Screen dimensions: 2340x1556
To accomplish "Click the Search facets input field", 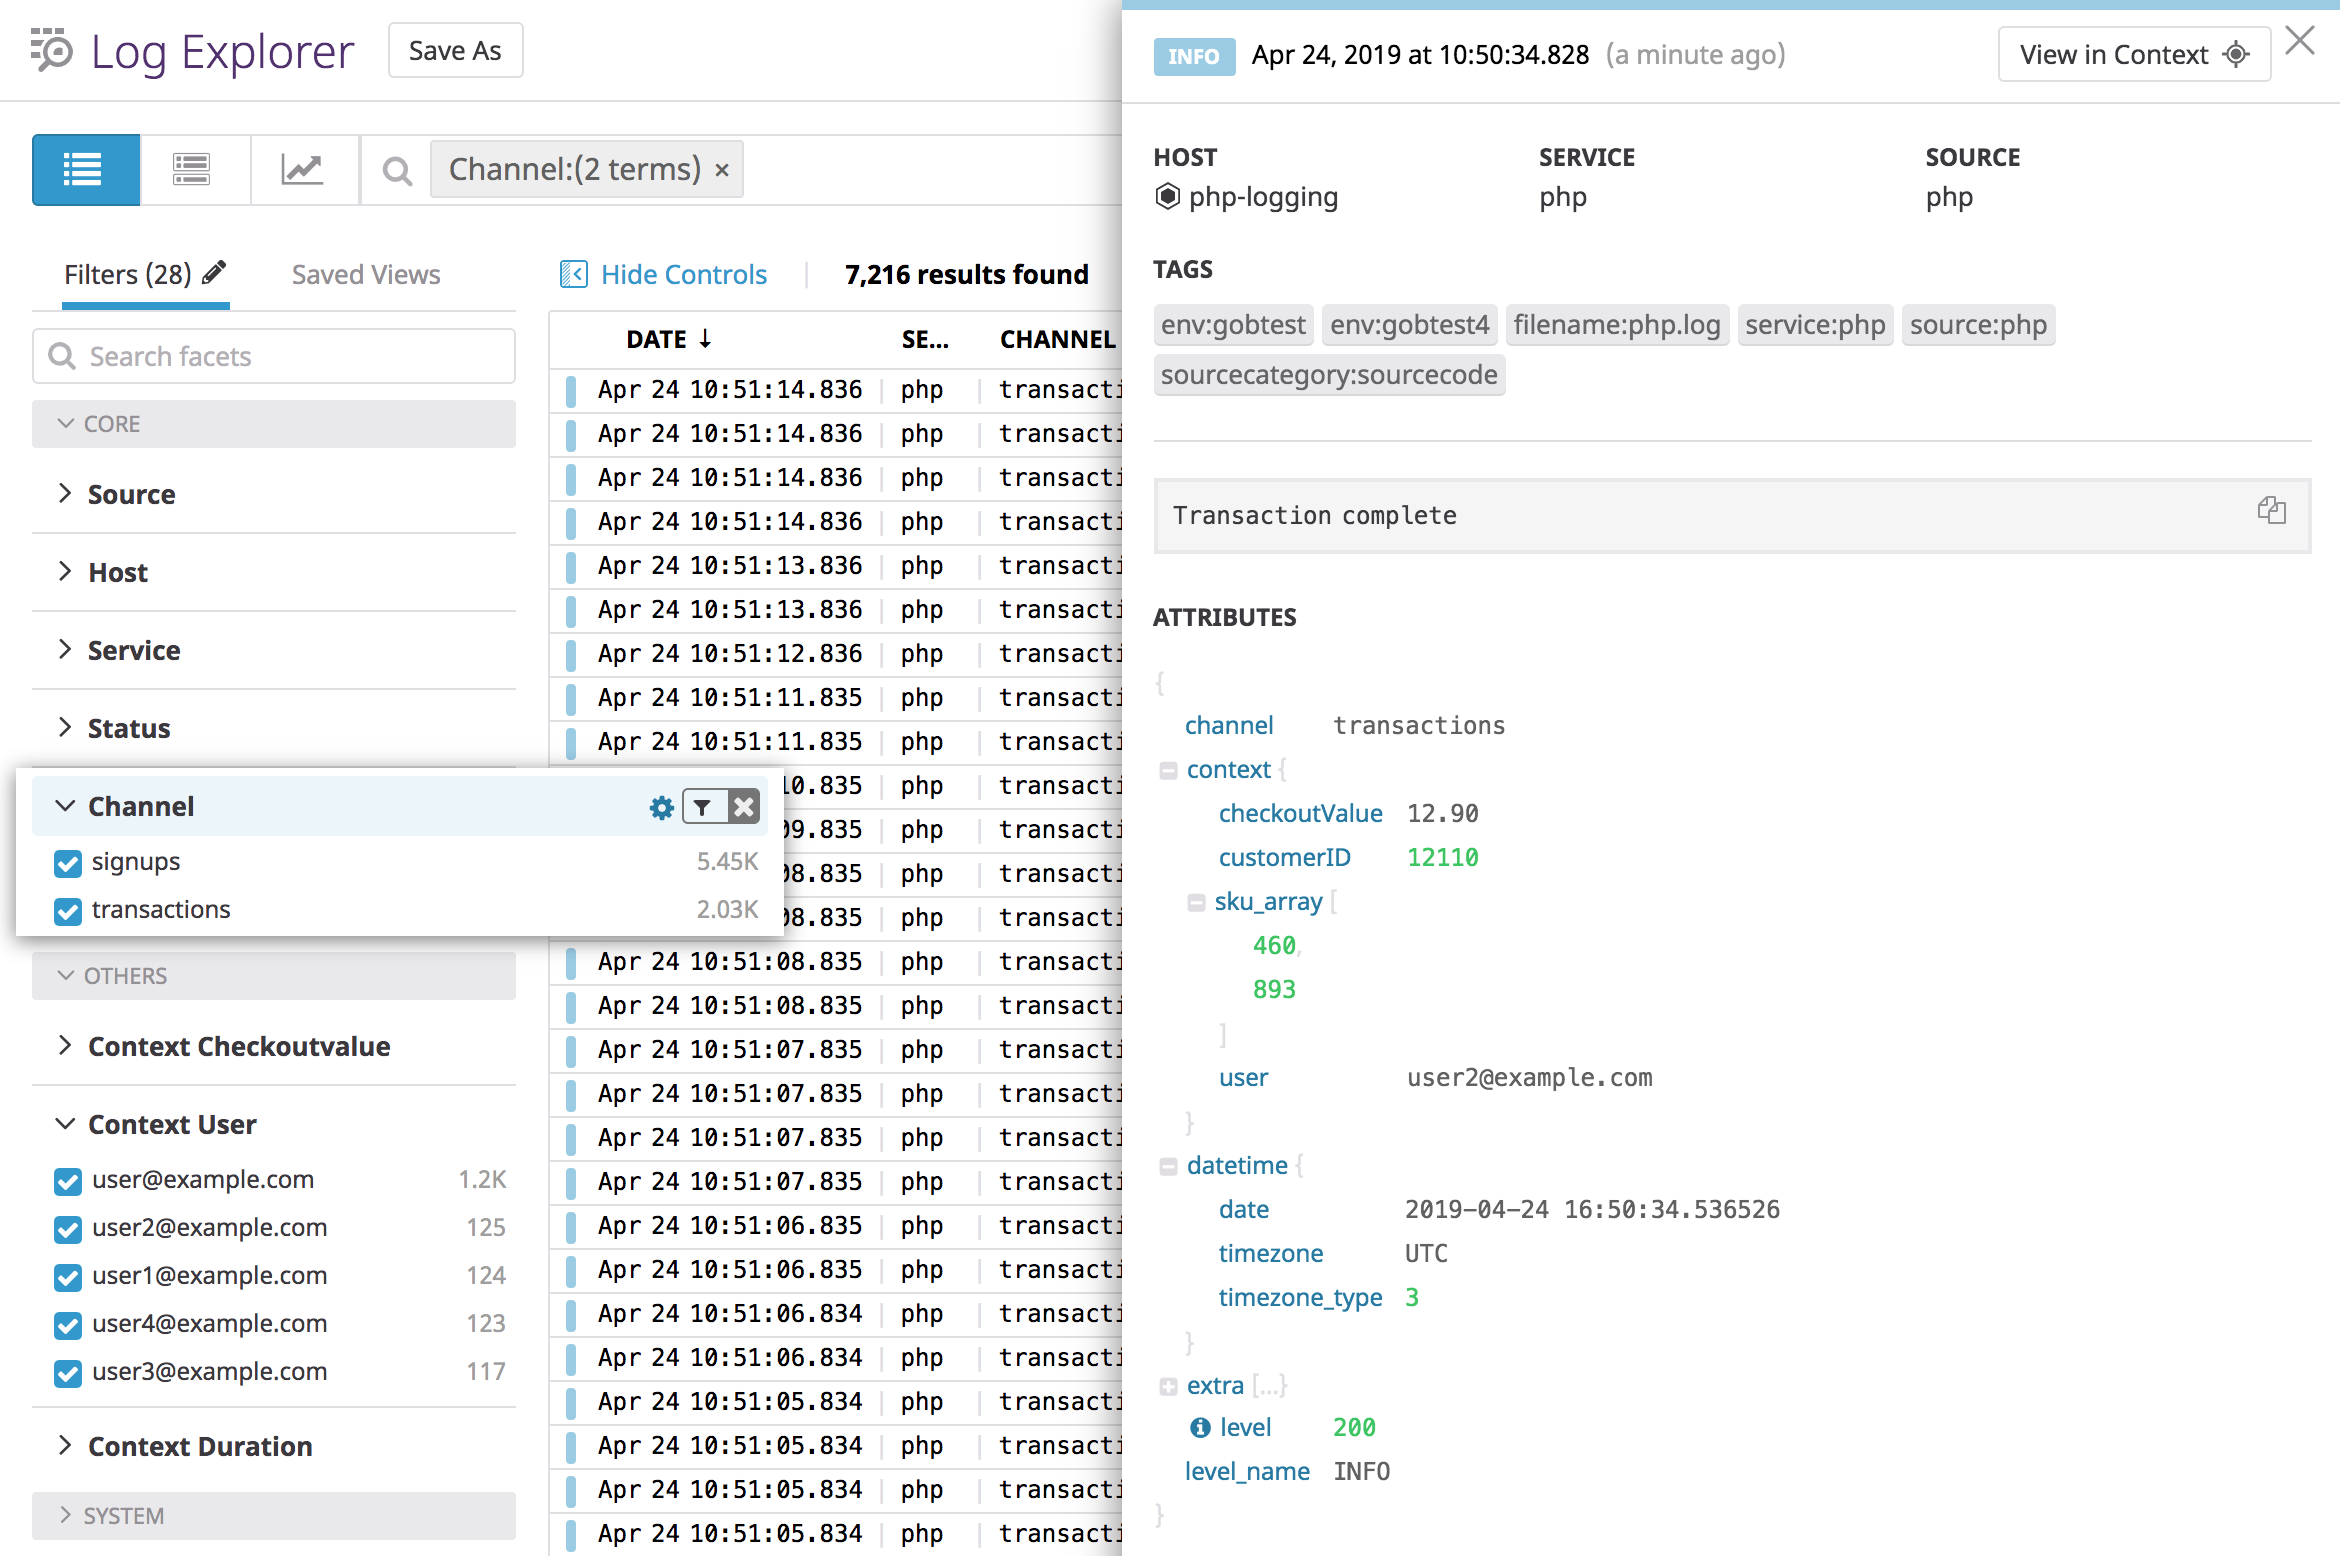I will 273,356.
